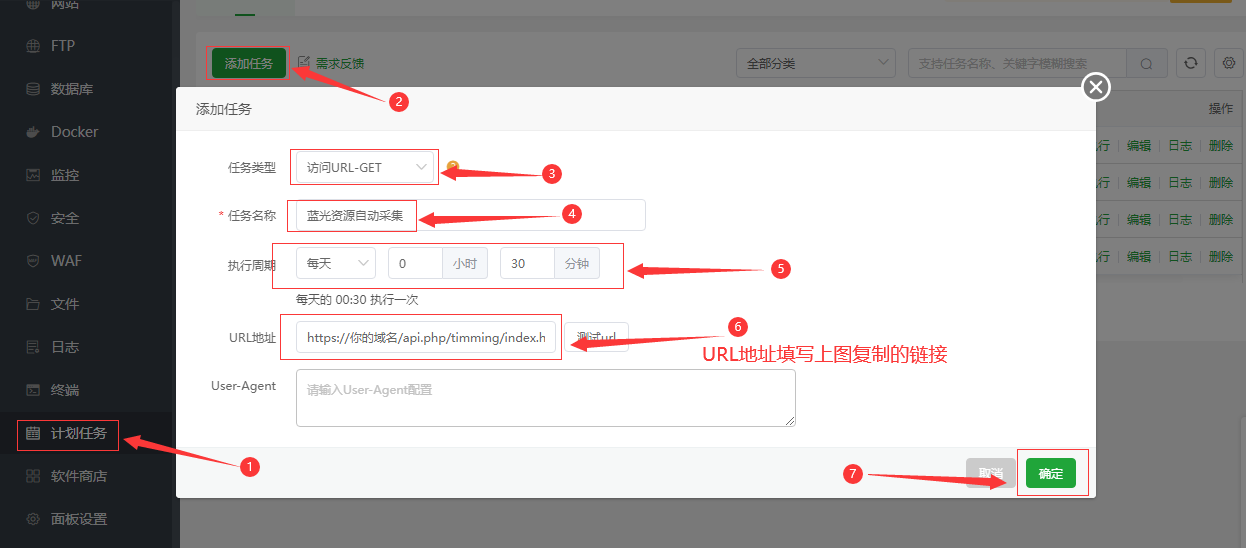Open 面板设置 in sidebar
The width and height of the screenshot is (1246, 548).
78,519
